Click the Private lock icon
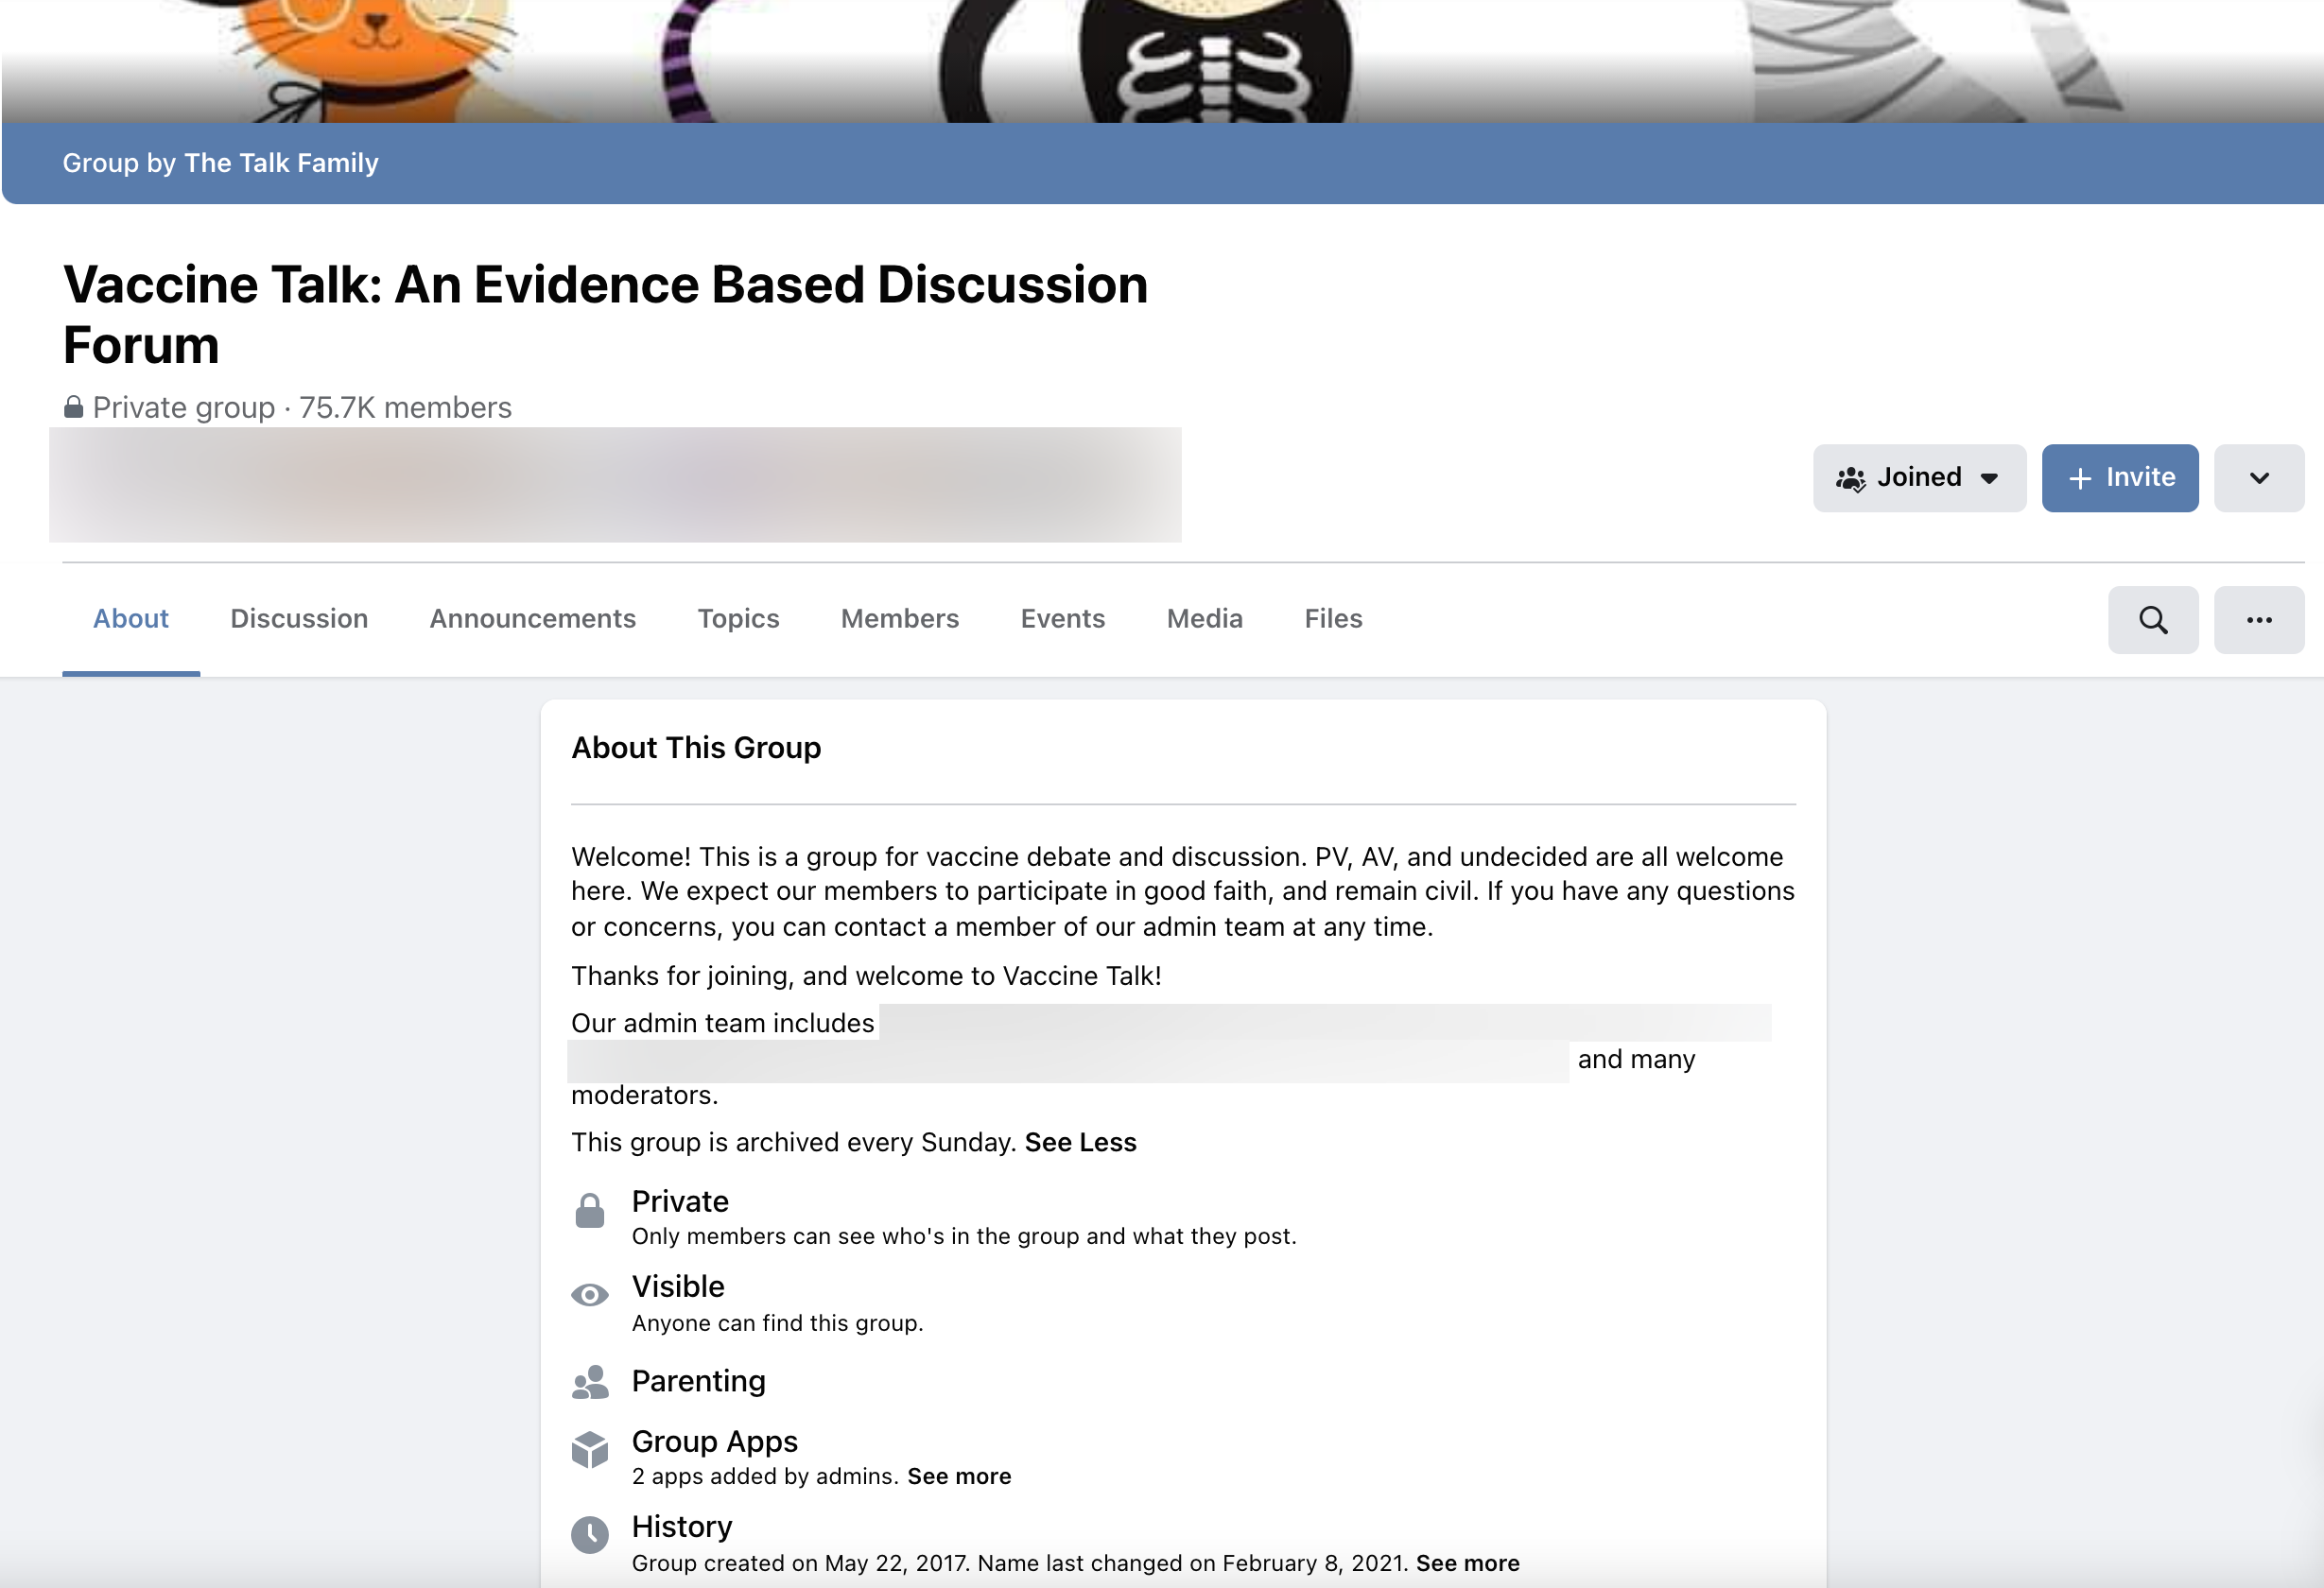Screen dimensions: 2324x1588 pos(590,1210)
